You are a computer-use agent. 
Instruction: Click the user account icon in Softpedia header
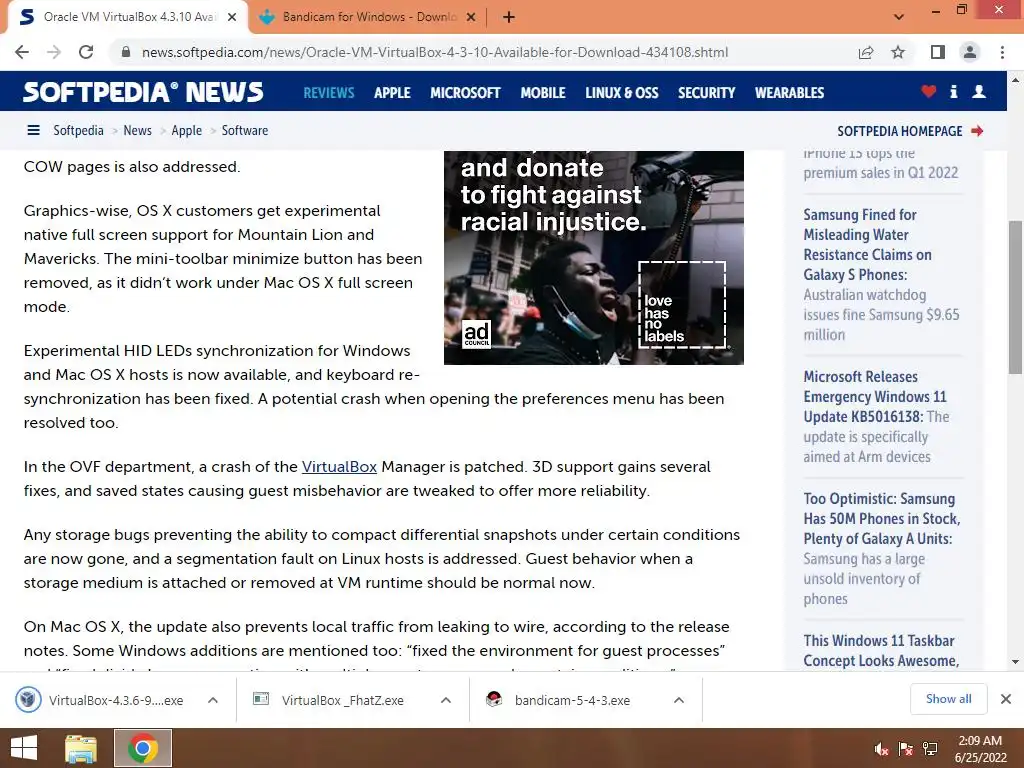pos(979,91)
